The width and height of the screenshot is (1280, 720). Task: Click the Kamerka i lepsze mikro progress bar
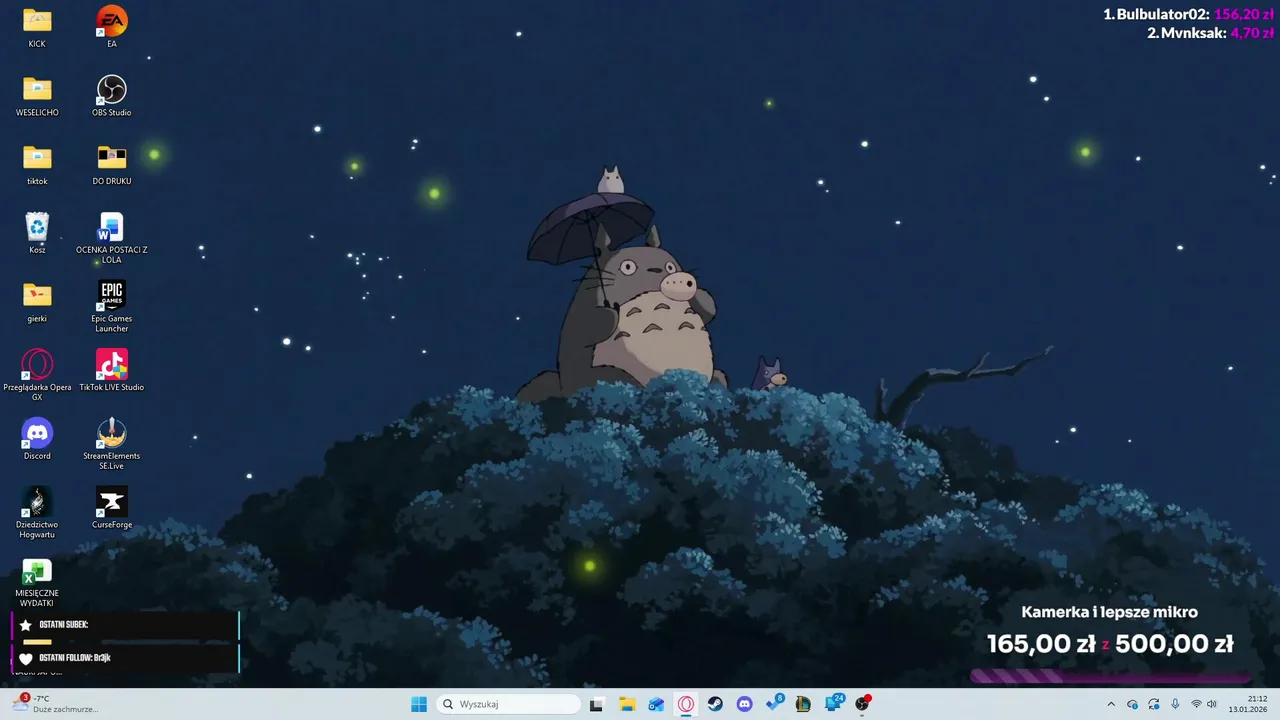(x=1110, y=676)
